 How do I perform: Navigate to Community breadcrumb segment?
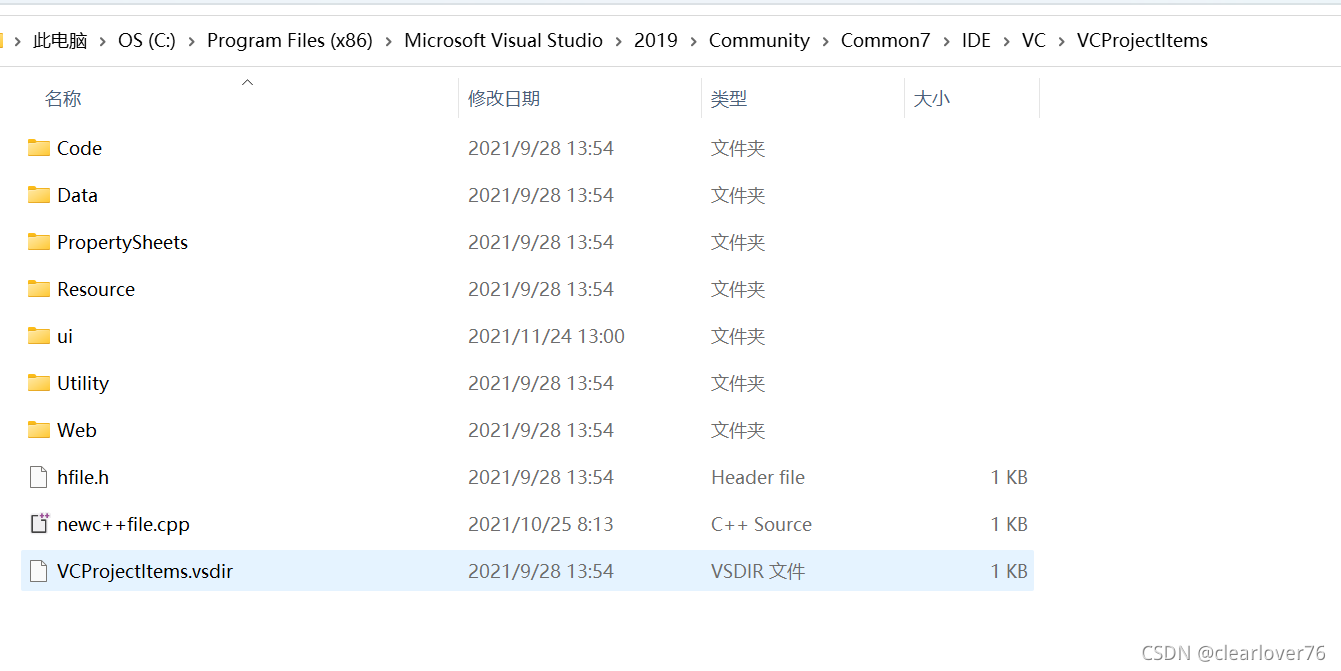(x=759, y=41)
